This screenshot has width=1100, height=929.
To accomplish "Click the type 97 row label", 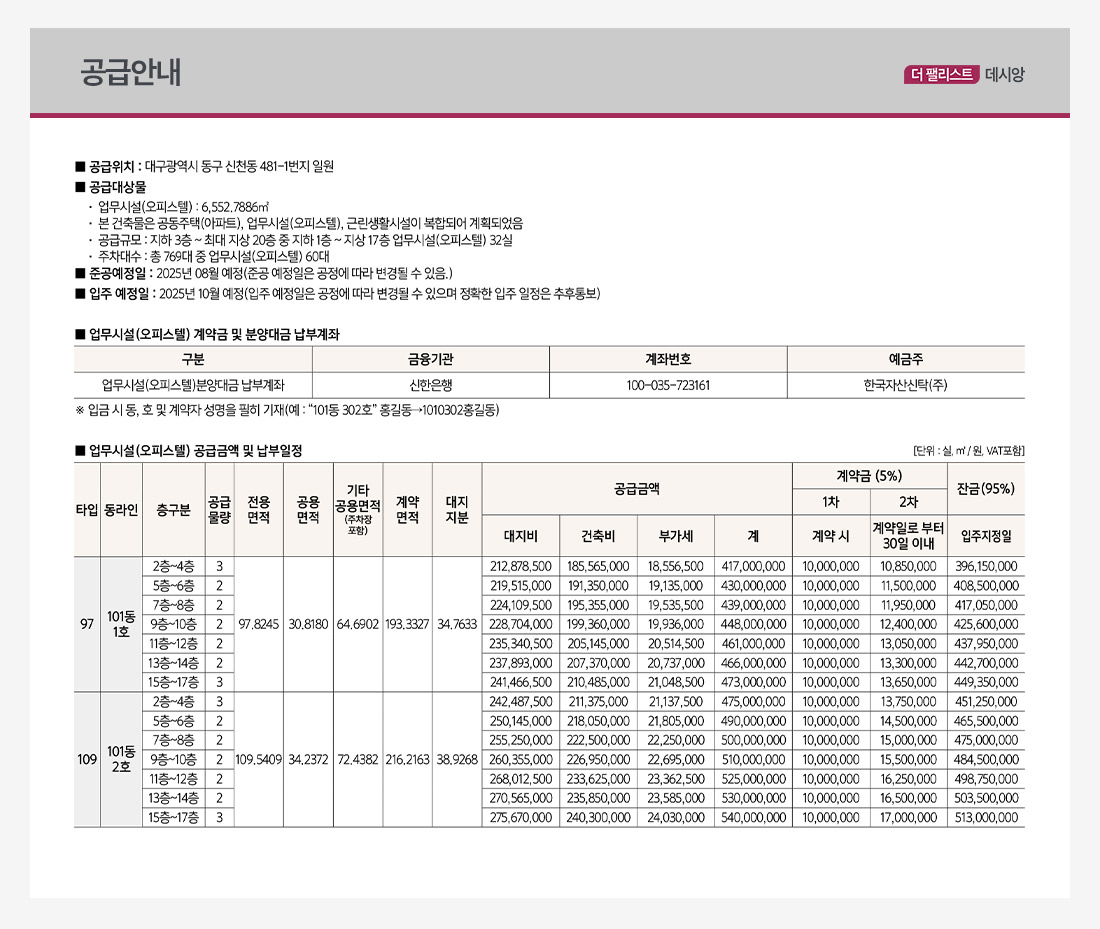I will [86, 624].
